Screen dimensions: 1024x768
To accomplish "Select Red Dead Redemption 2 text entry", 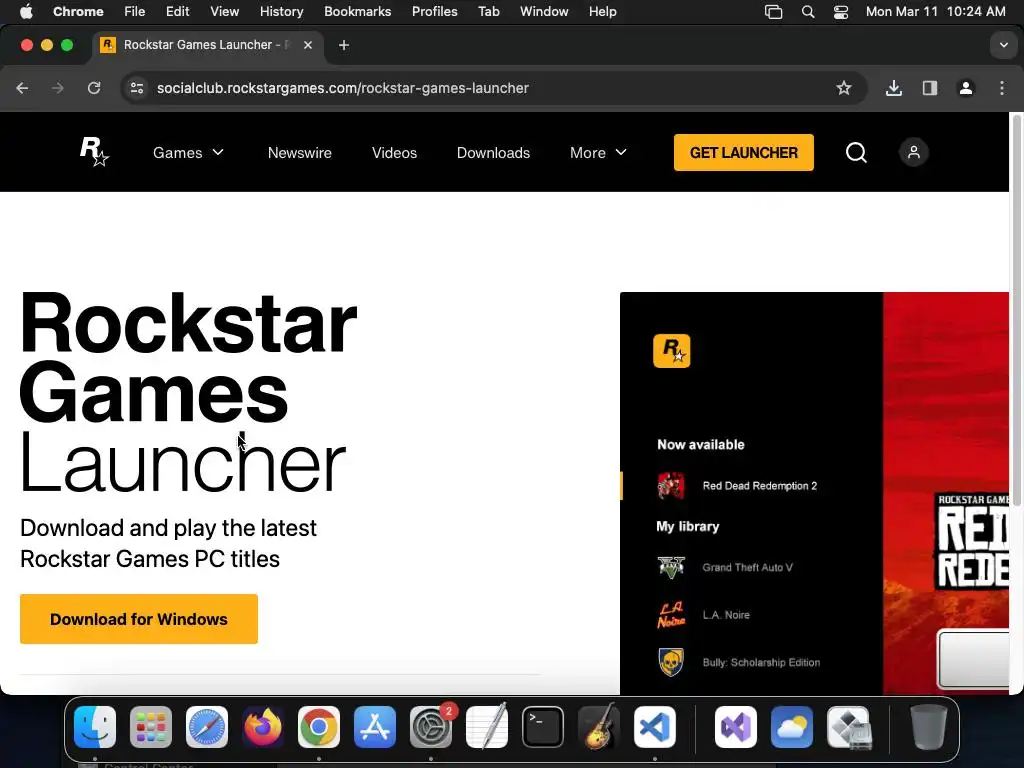I will point(760,486).
